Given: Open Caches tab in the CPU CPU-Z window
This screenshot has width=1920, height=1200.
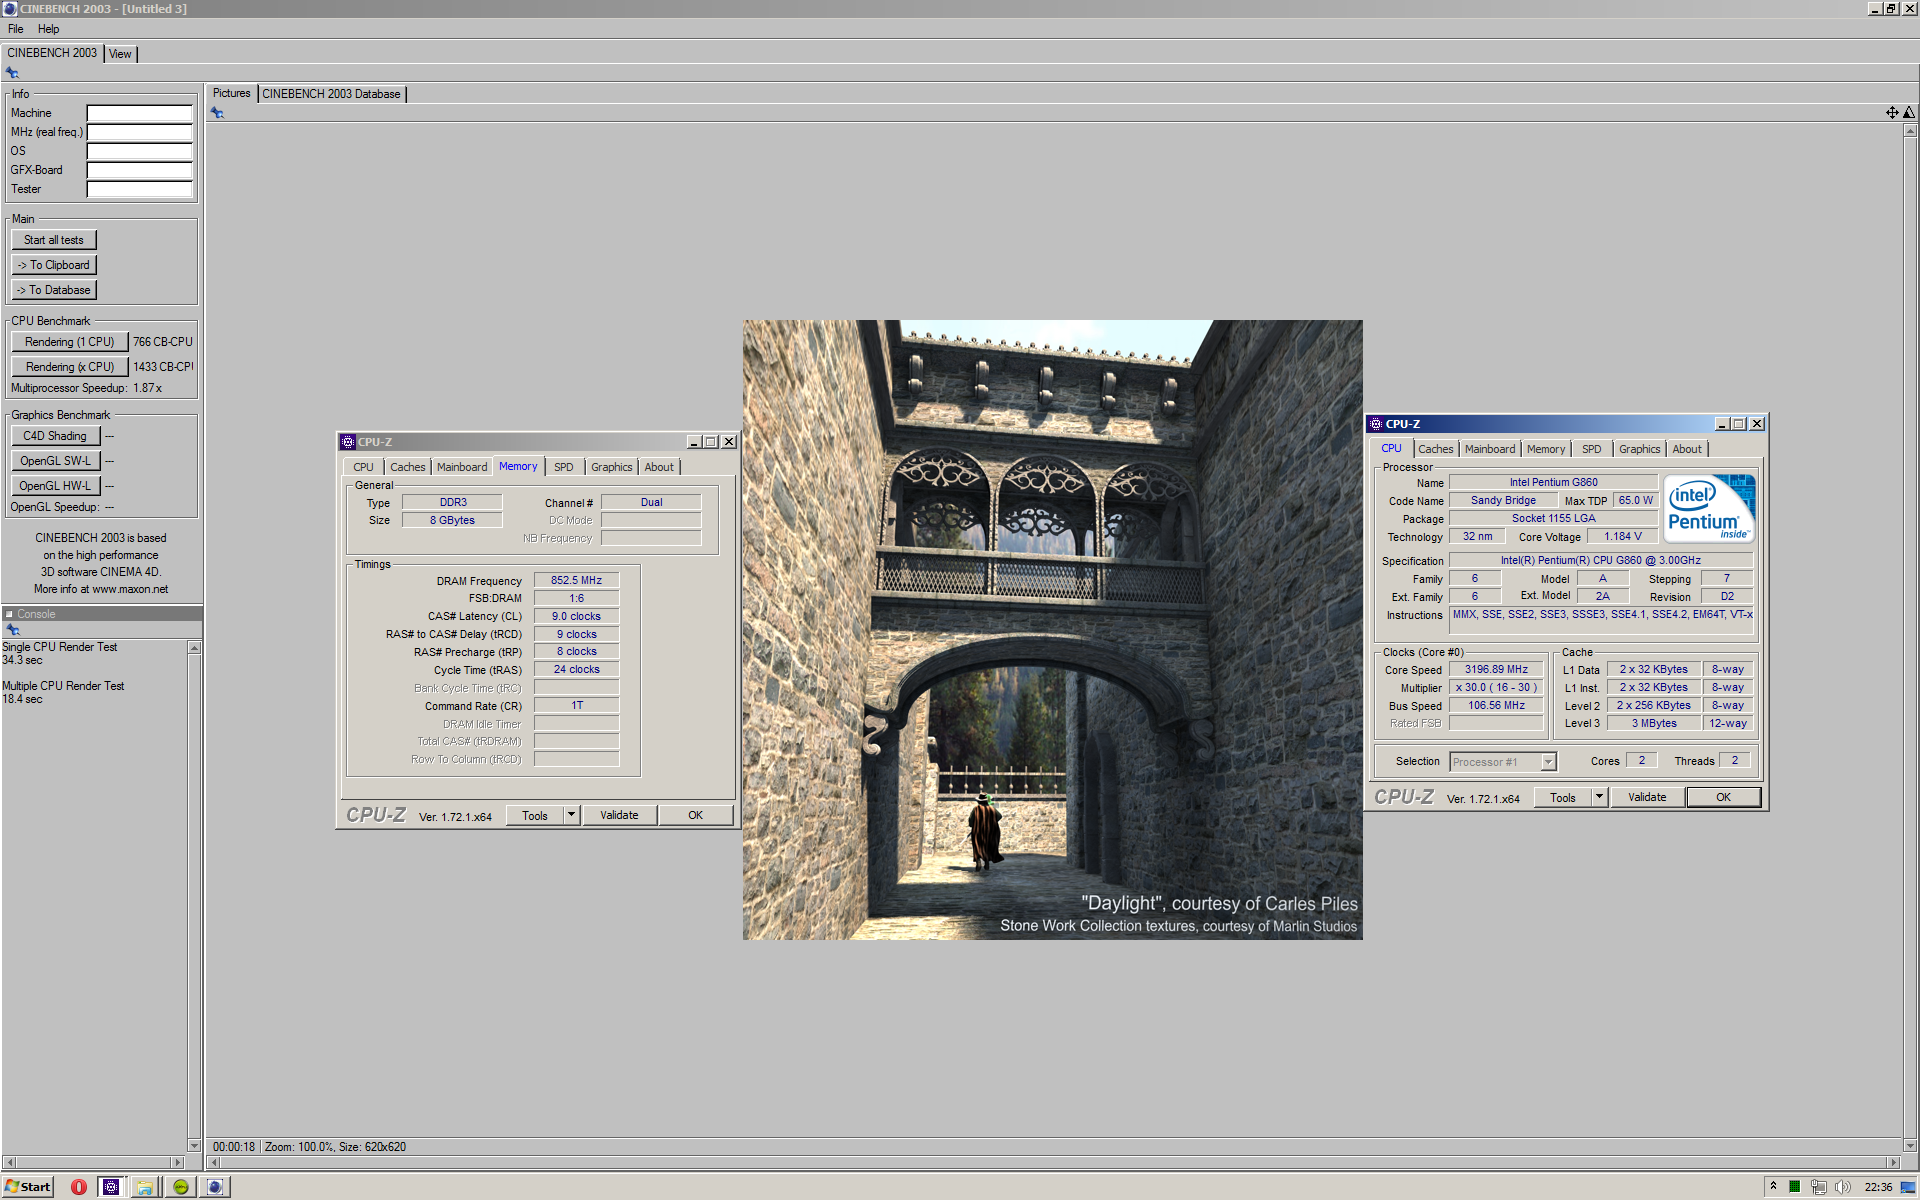Looking at the screenshot, I should (1435, 449).
